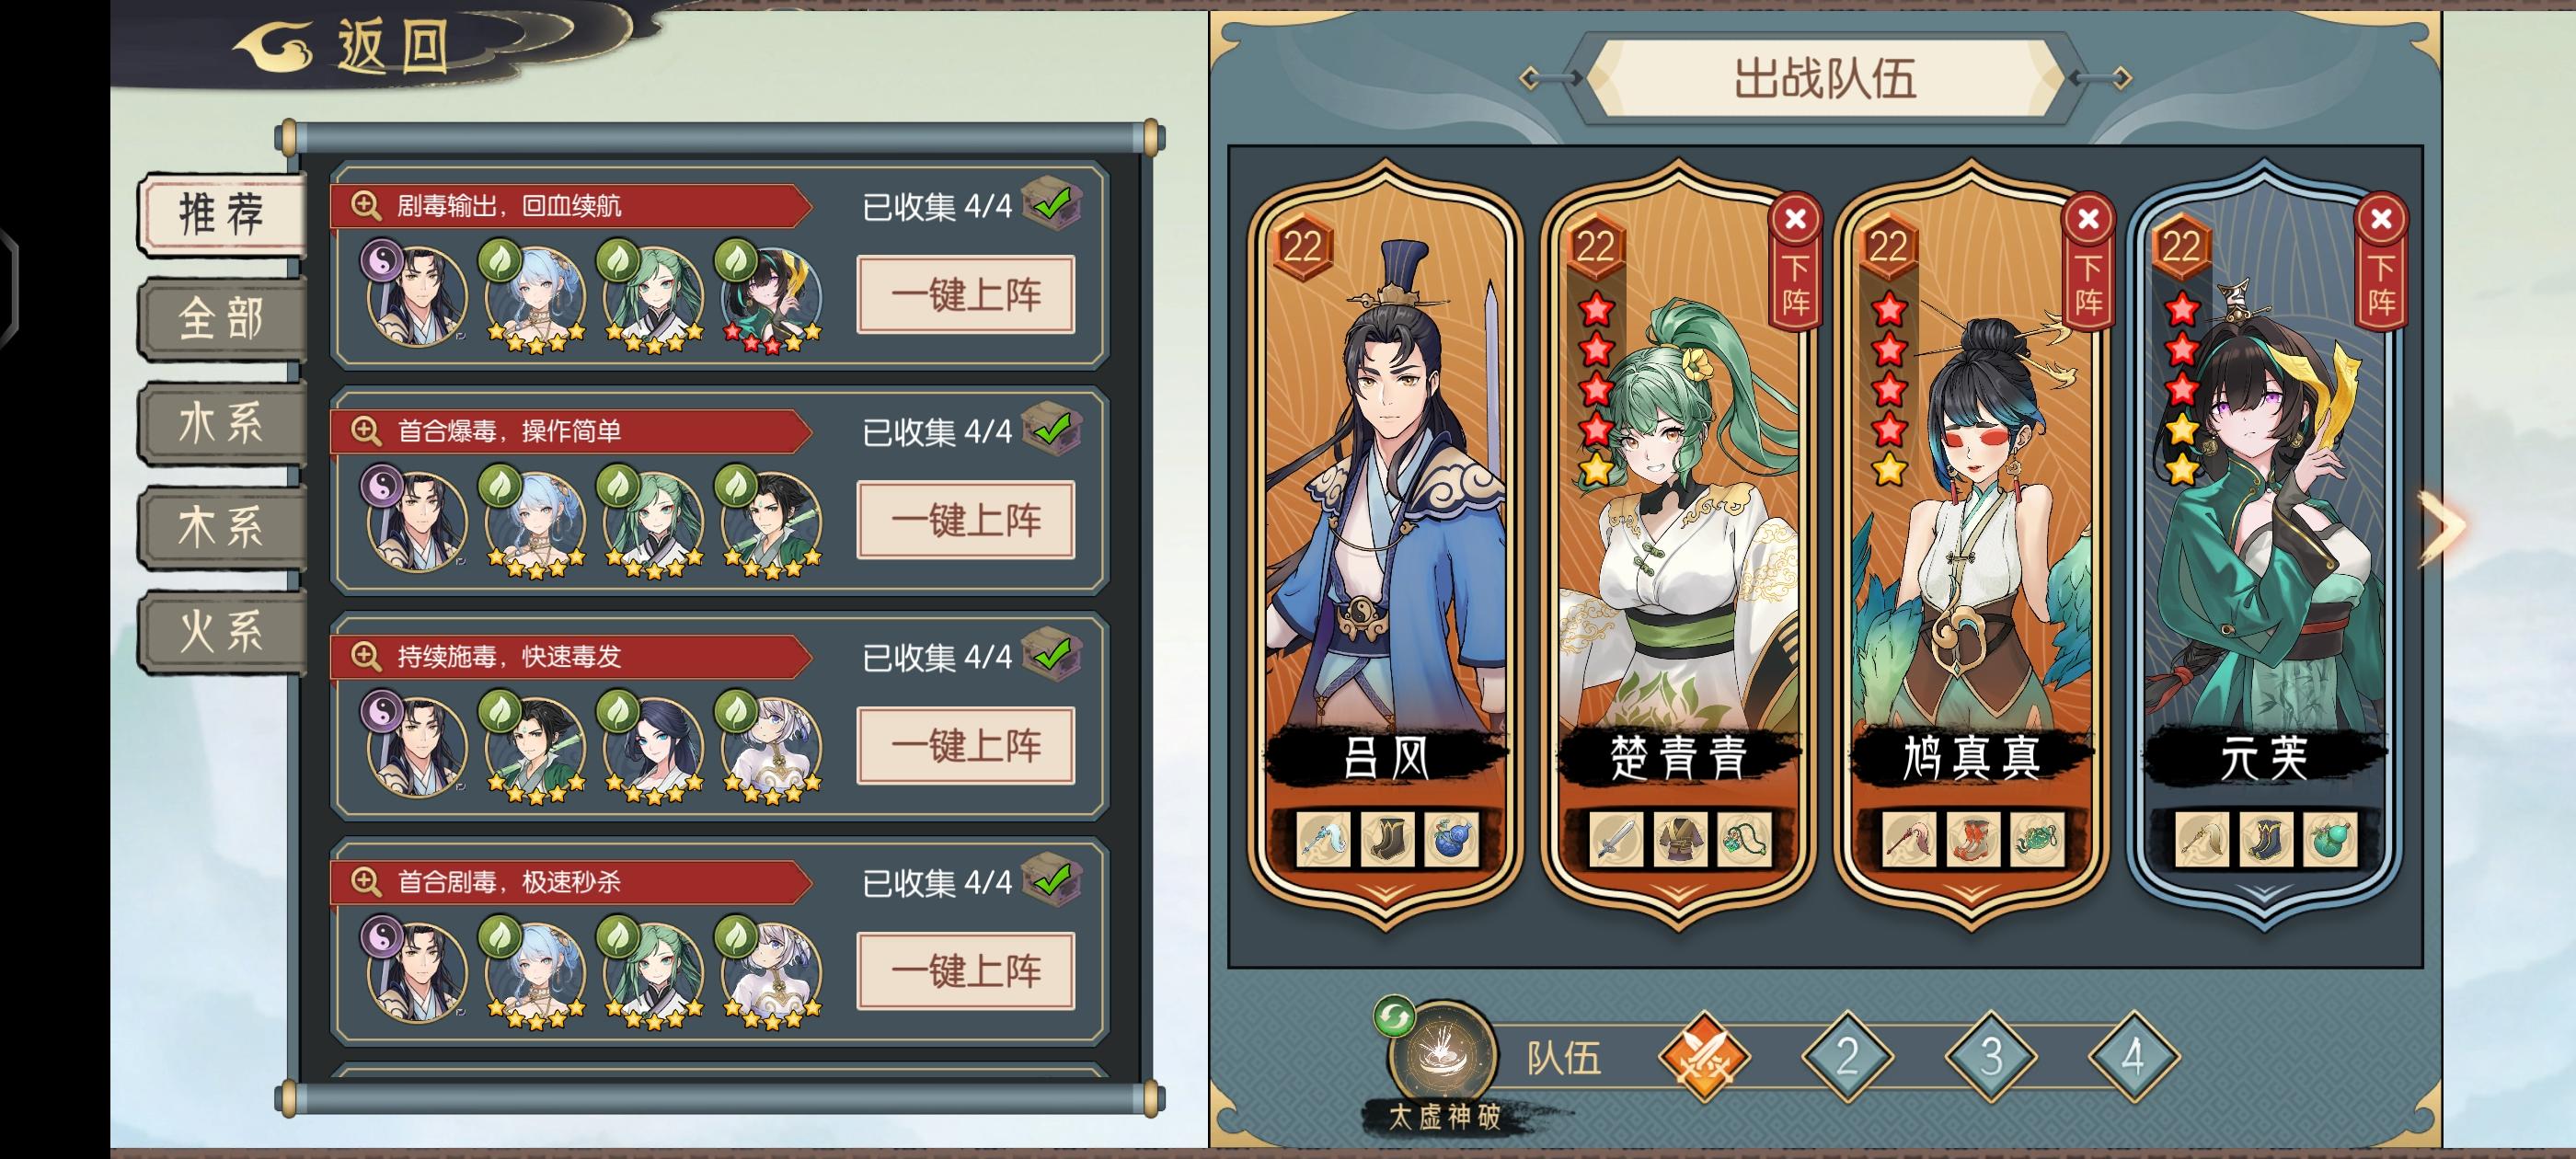Click magnifier icon beside 持续施毒，快速毒发

point(366,657)
